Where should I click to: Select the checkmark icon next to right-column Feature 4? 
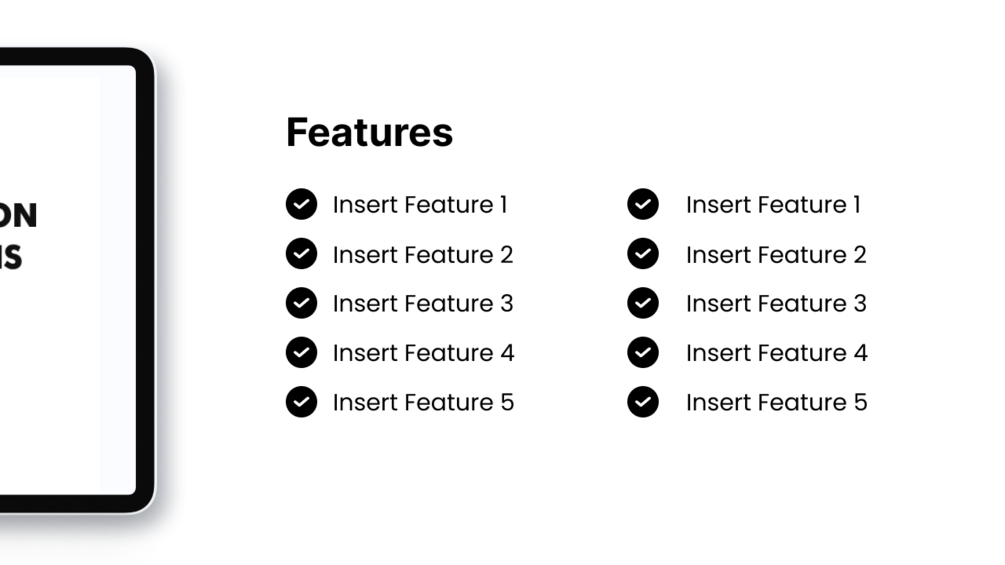pyautogui.click(x=643, y=352)
